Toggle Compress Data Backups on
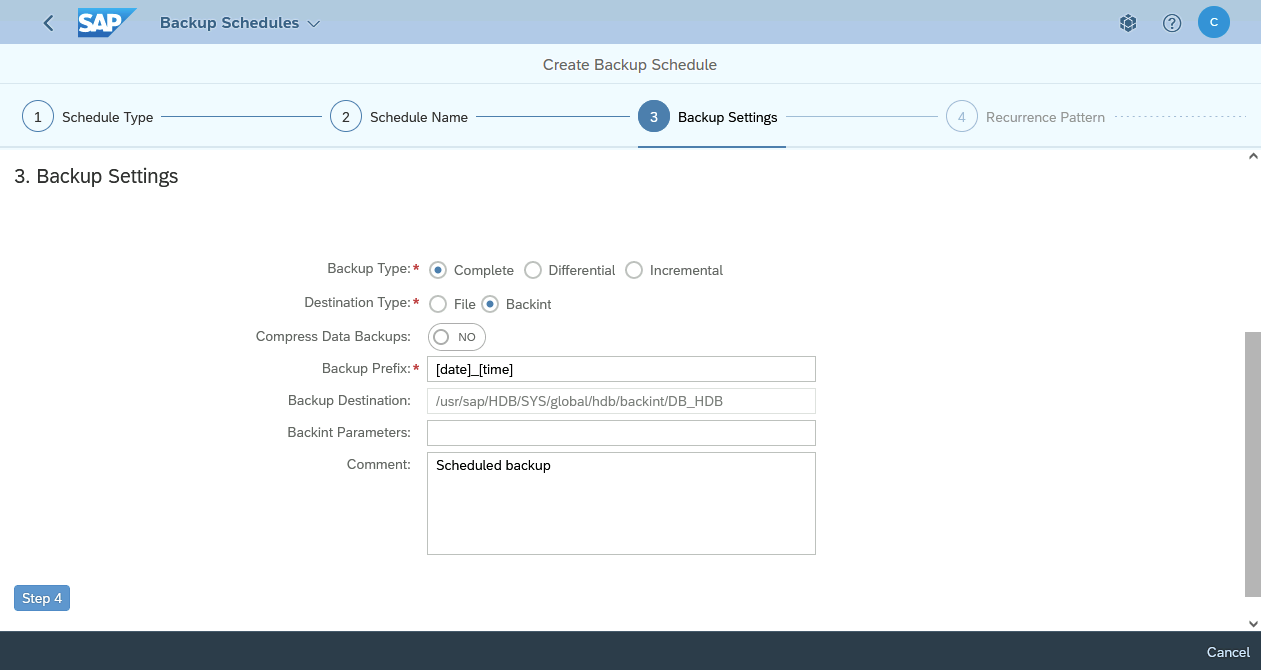This screenshot has height=670, width=1261. coord(456,337)
